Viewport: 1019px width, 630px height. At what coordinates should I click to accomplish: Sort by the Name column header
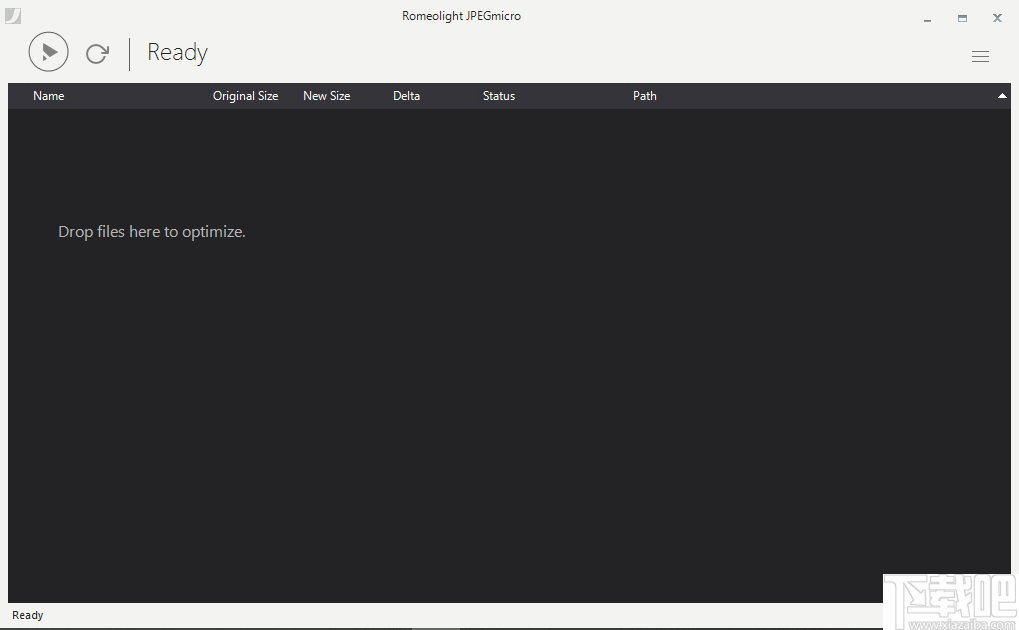pyautogui.click(x=49, y=96)
